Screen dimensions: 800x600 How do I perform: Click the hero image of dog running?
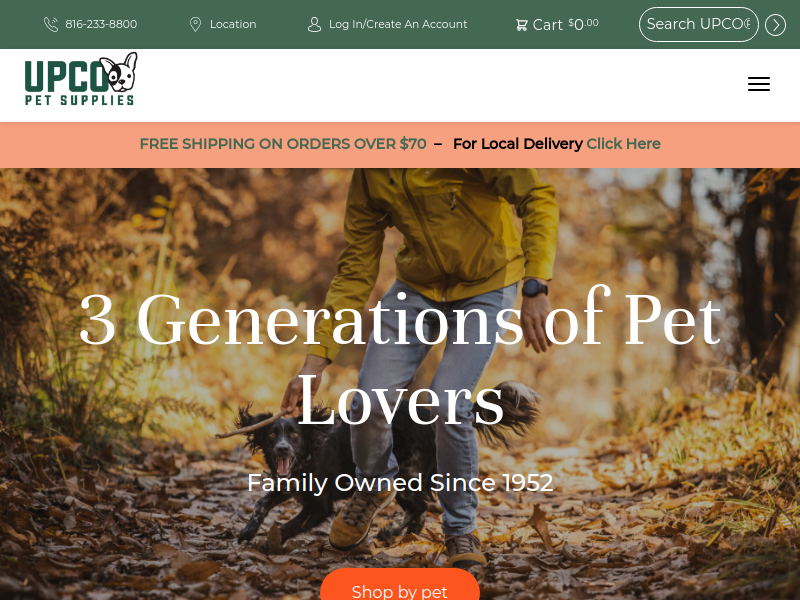pyautogui.click(x=400, y=384)
